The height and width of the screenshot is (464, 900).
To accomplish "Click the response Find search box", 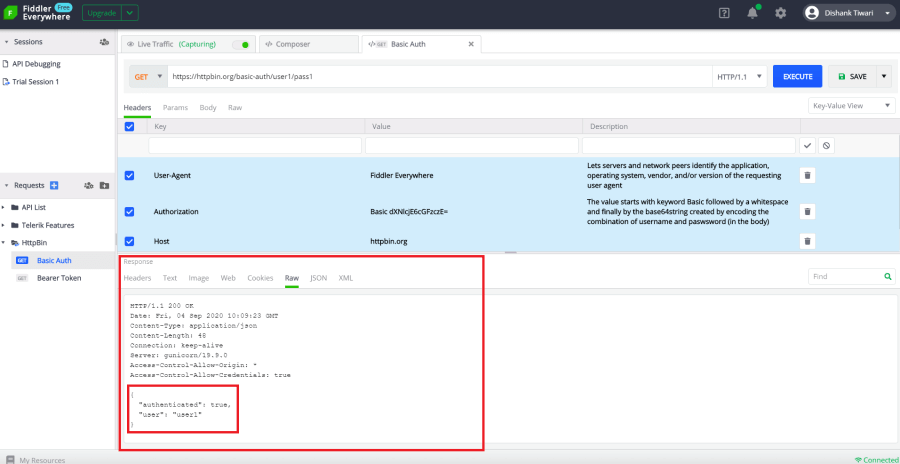I will point(846,277).
